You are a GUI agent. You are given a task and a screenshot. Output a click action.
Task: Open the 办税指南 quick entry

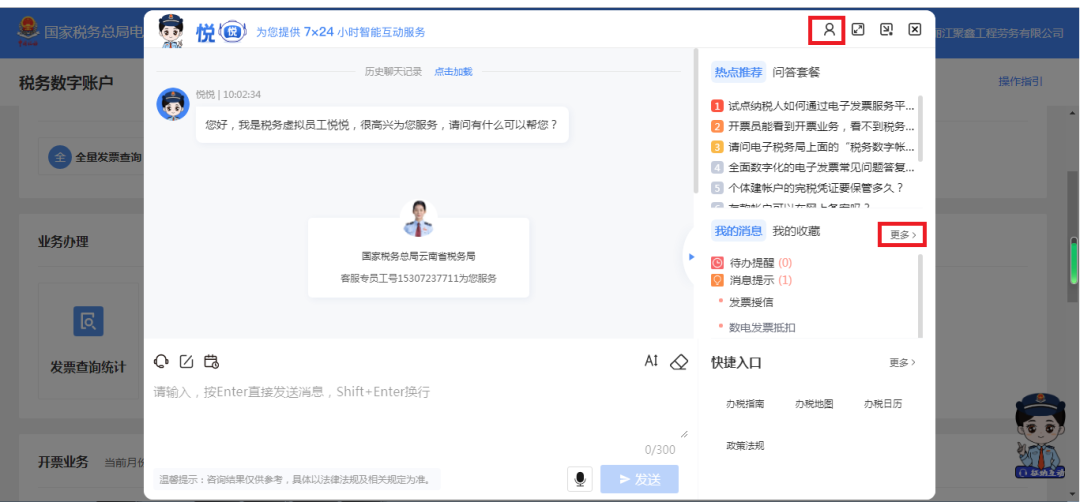point(745,404)
